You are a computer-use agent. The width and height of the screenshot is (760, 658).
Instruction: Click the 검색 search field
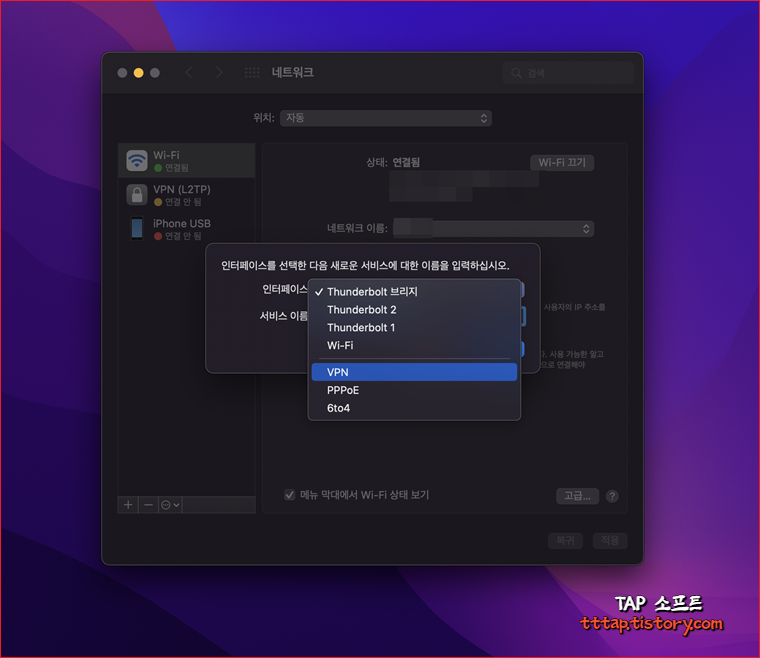coord(568,73)
